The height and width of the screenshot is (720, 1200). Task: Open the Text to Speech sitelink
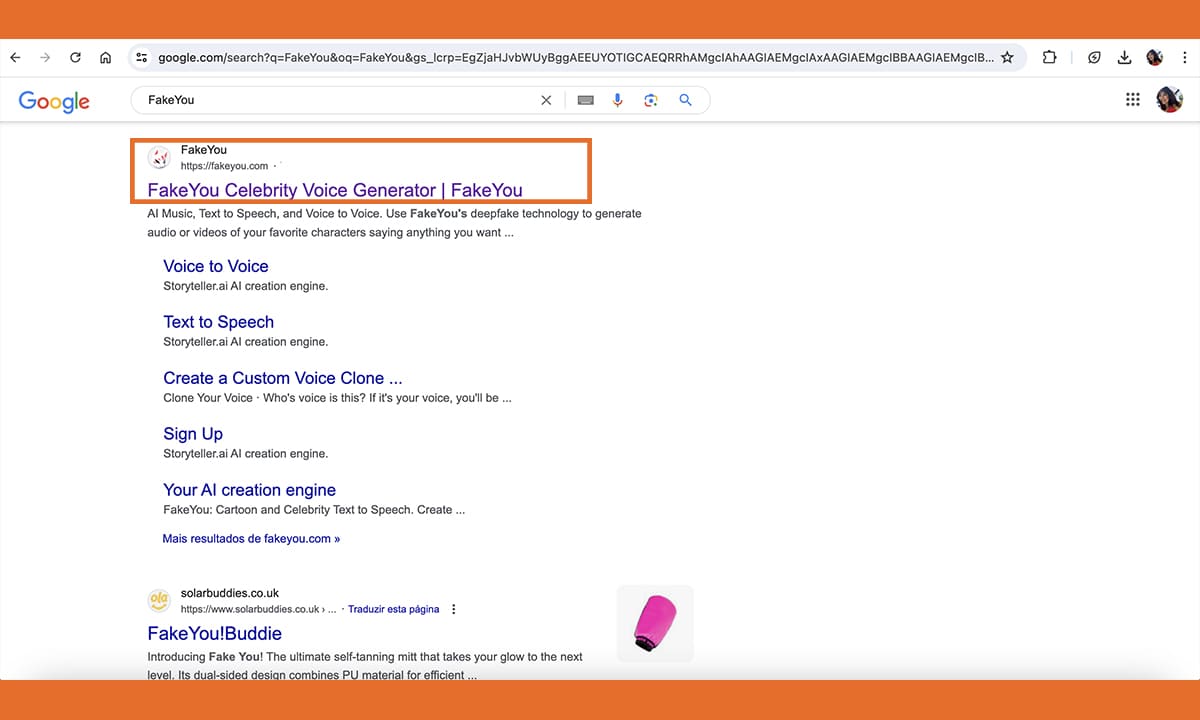coord(218,322)
